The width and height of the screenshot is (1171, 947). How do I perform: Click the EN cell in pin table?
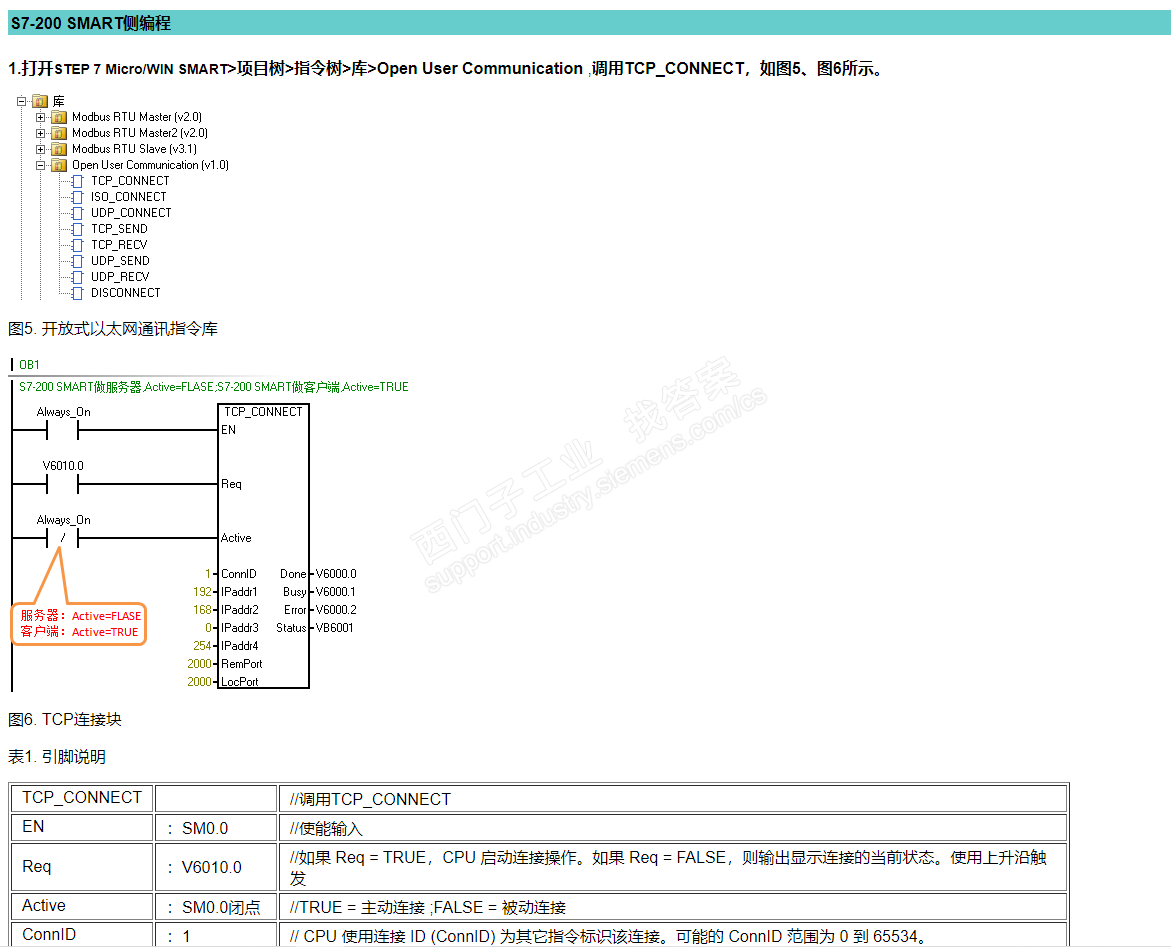point(82,828)
